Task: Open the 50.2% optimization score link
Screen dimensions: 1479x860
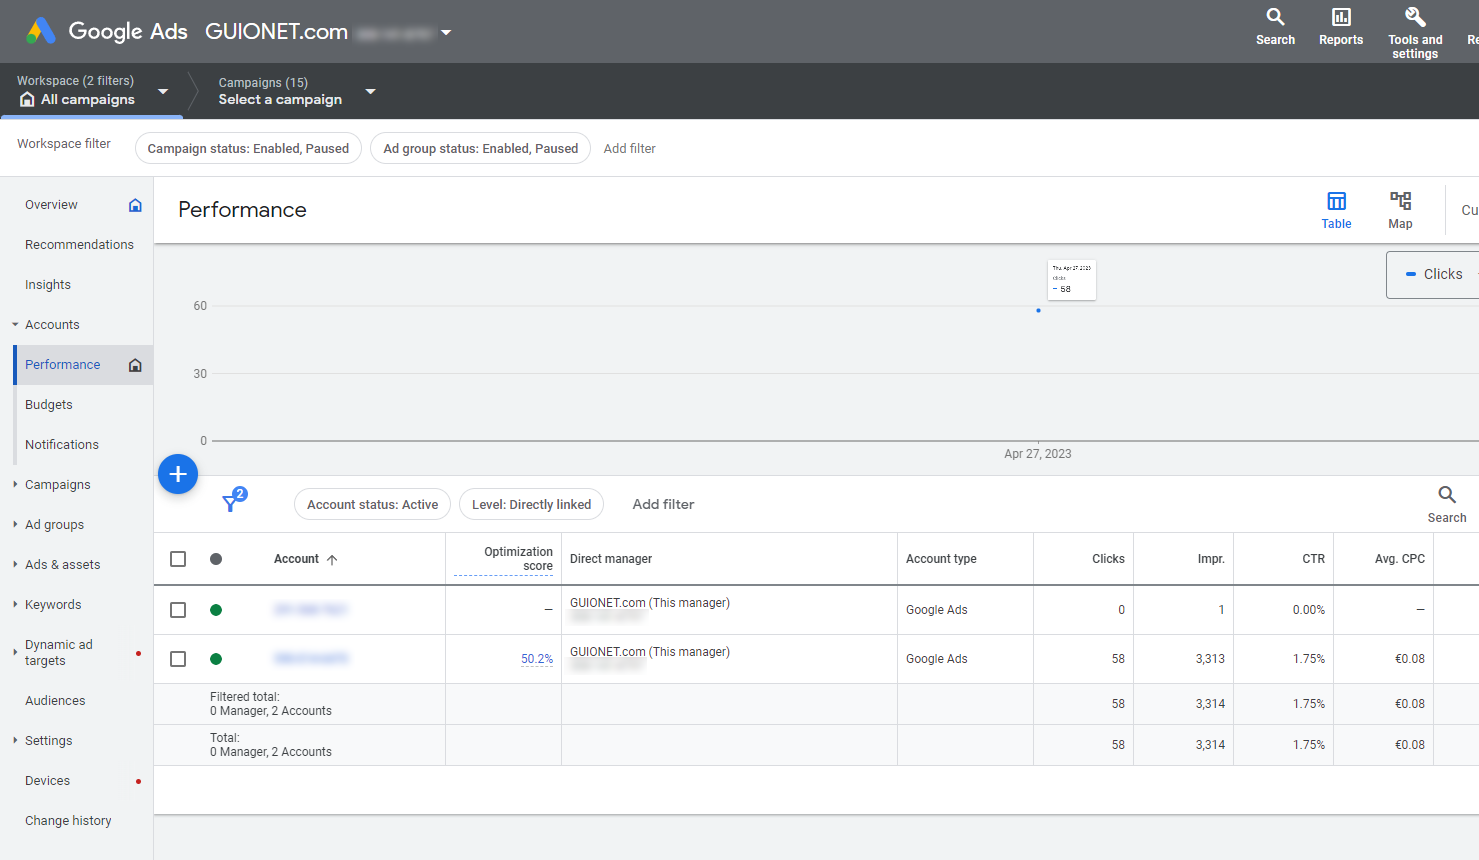Action: 537,659
